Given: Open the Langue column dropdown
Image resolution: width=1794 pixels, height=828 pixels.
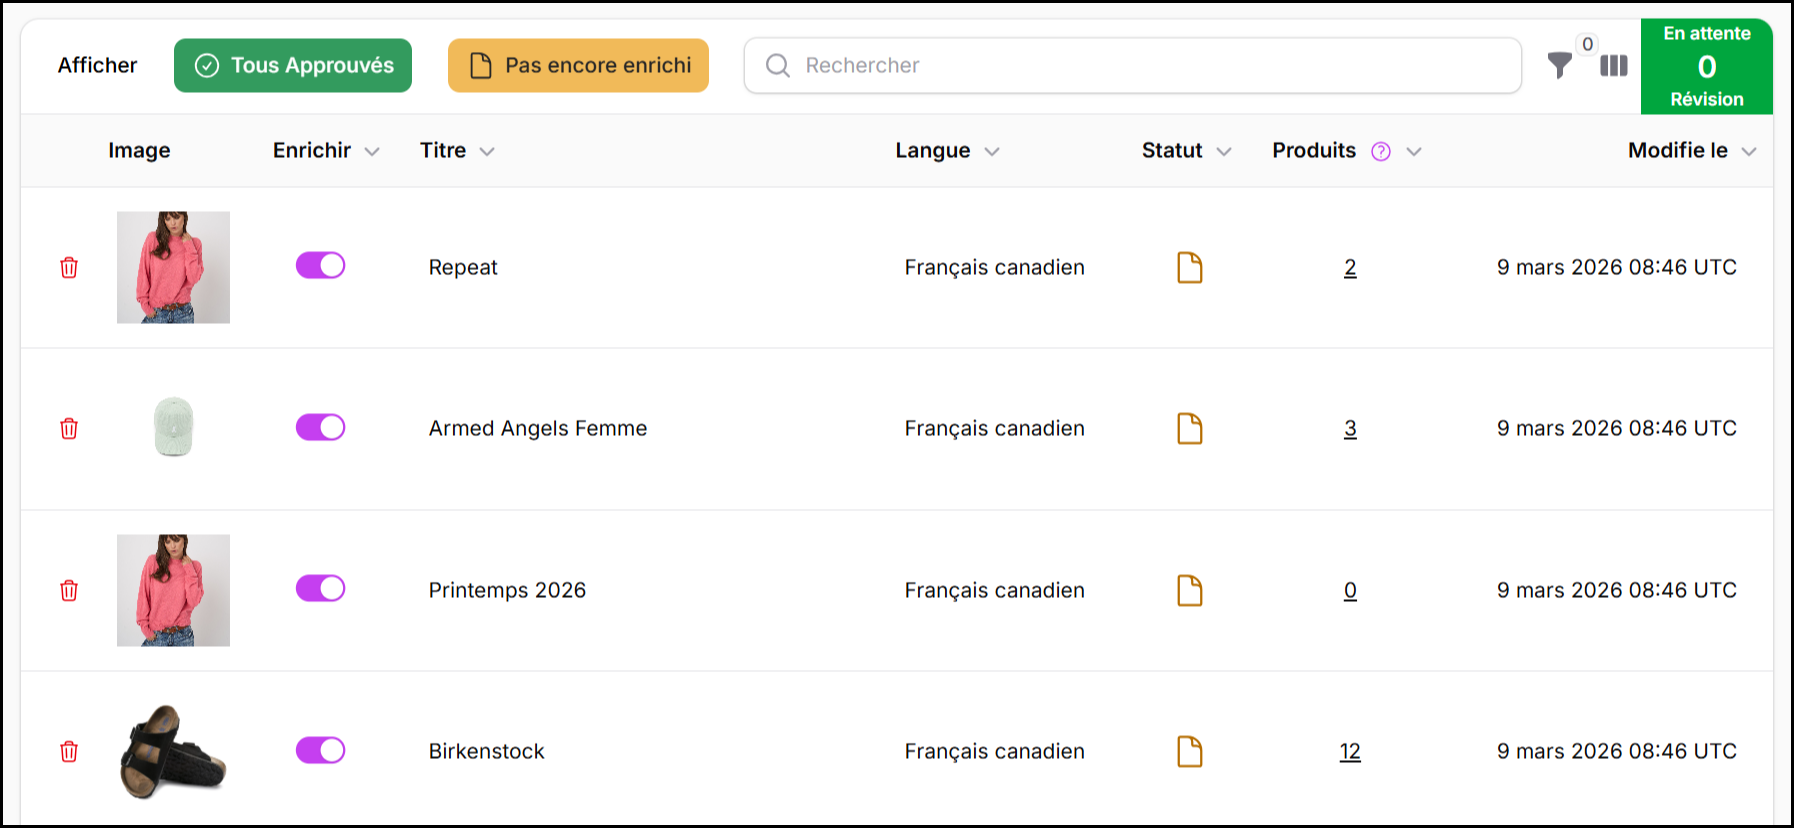Looking at the screenshot, I should (992, 152).
